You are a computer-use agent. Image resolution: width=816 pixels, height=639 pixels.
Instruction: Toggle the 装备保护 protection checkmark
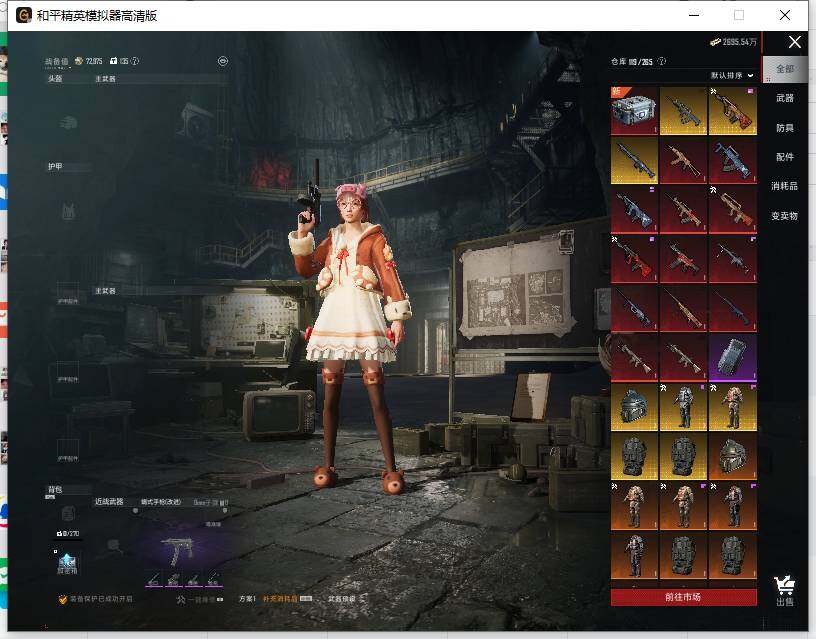click(x=63, y=599)
